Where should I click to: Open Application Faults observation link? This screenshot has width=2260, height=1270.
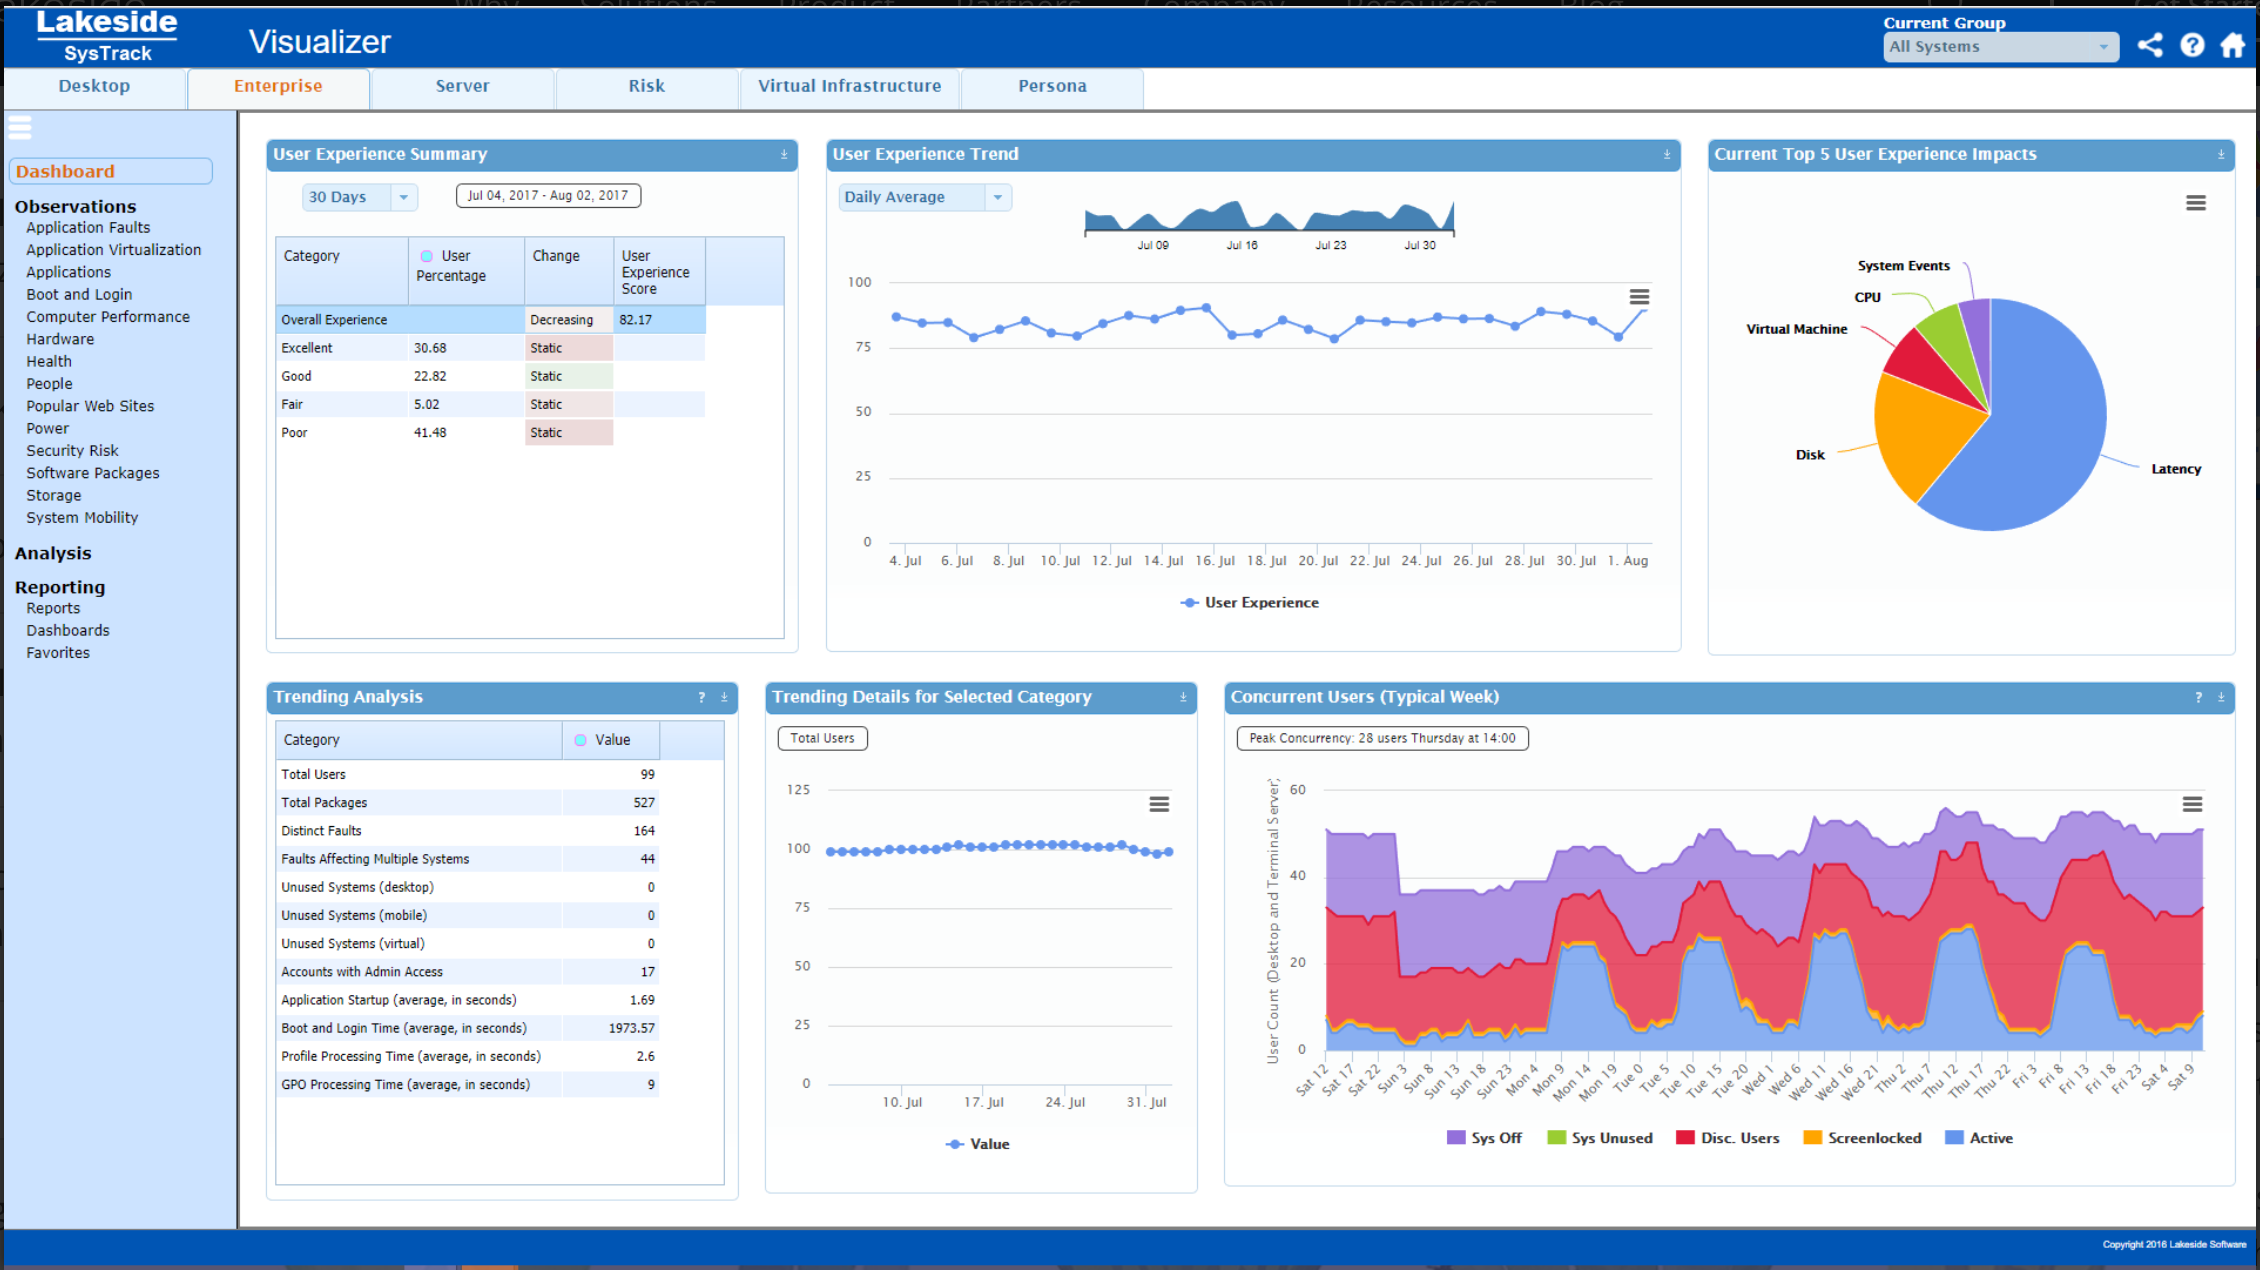88,228
